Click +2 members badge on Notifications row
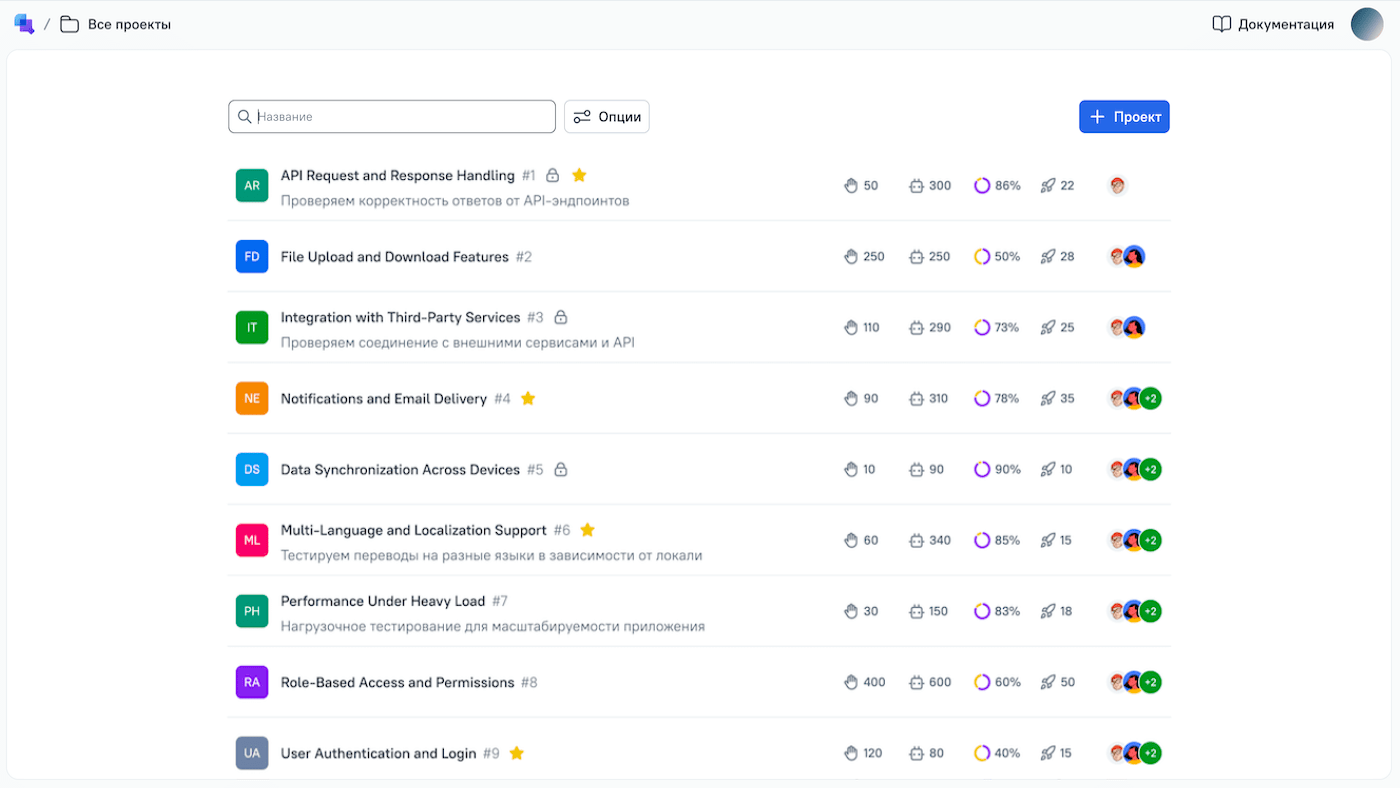Image resolution: width=1400 pixels, height=788 pixels. pyautogui.click(x=1150, y=398)
